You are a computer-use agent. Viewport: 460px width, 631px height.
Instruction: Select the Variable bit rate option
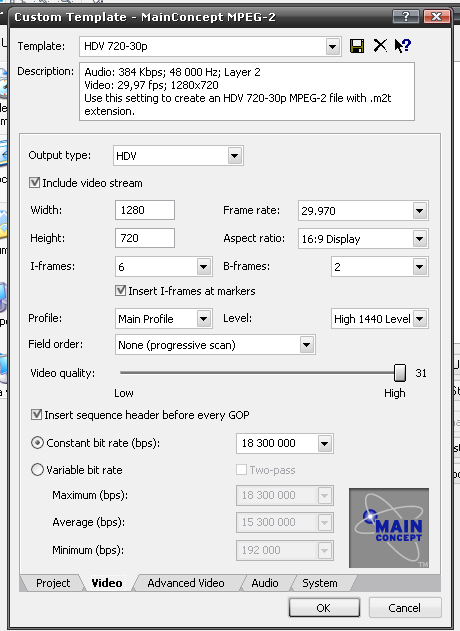(x=37, y=470)
